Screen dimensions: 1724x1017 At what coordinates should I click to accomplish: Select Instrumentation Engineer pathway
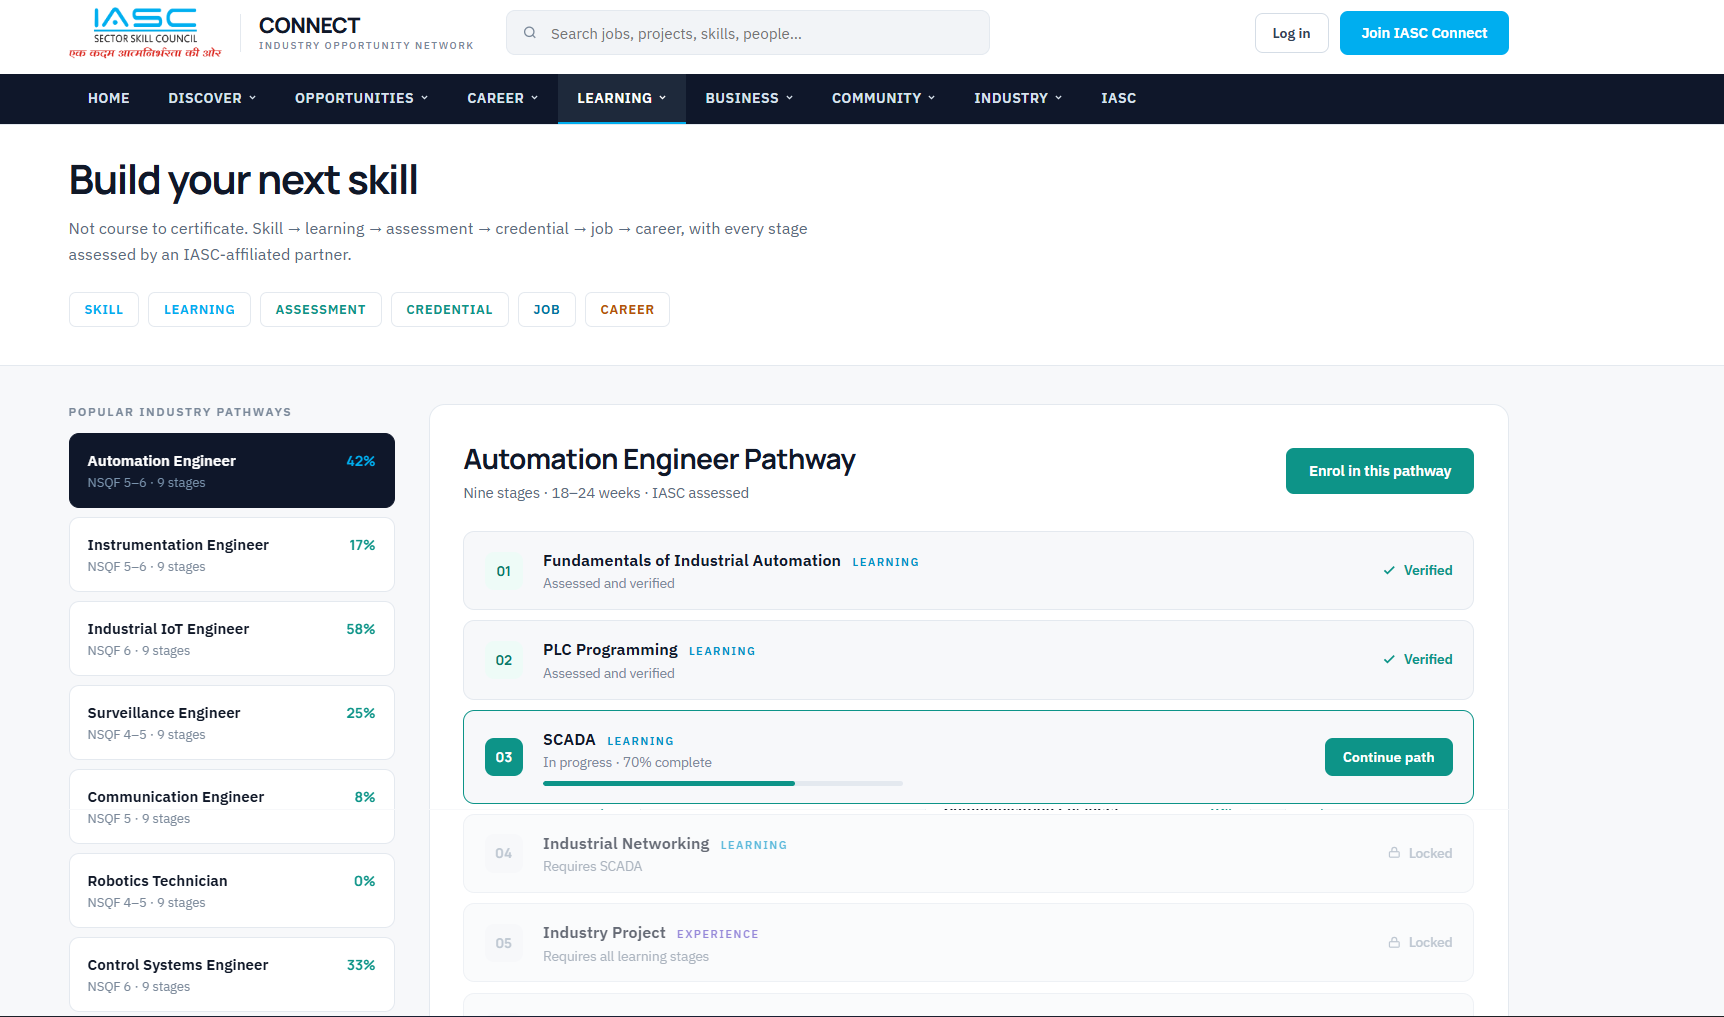(x=232, y=554)
